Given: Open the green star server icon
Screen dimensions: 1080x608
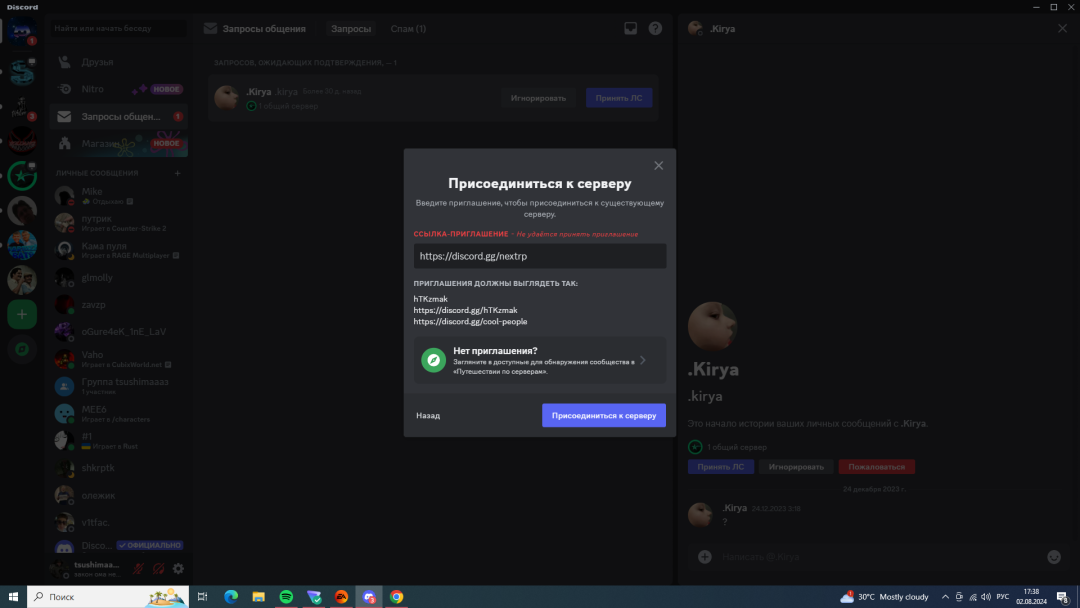Looking at the screenshot, I should pos(22,176).
